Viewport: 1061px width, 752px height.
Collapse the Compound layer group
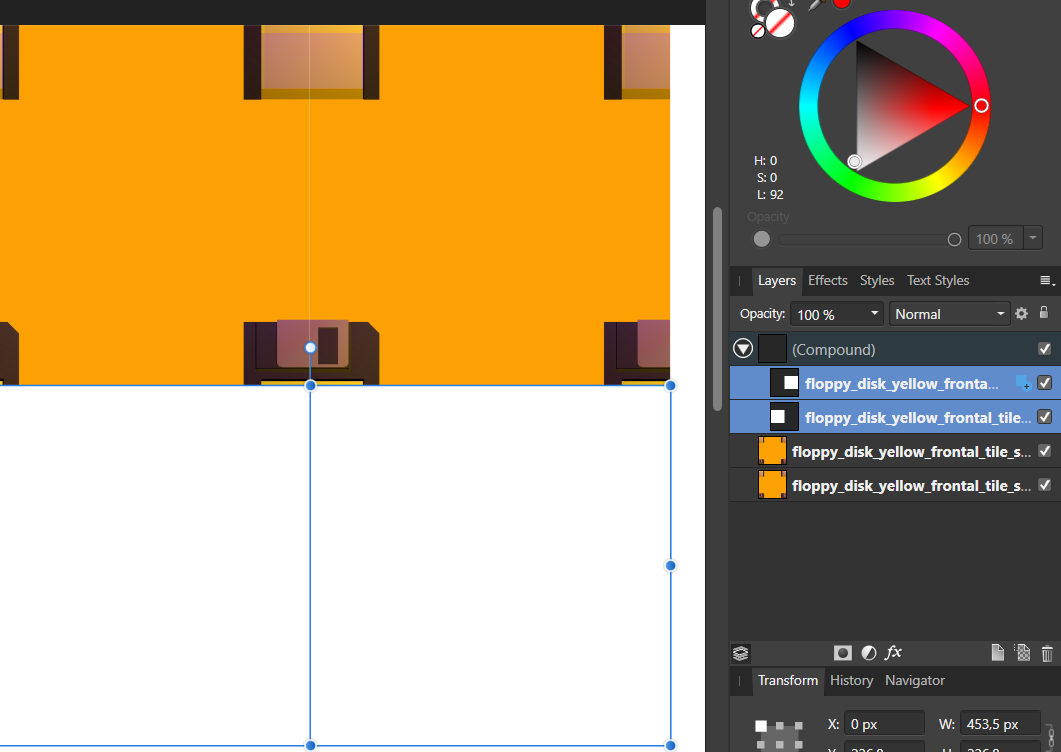coord(743,349)
